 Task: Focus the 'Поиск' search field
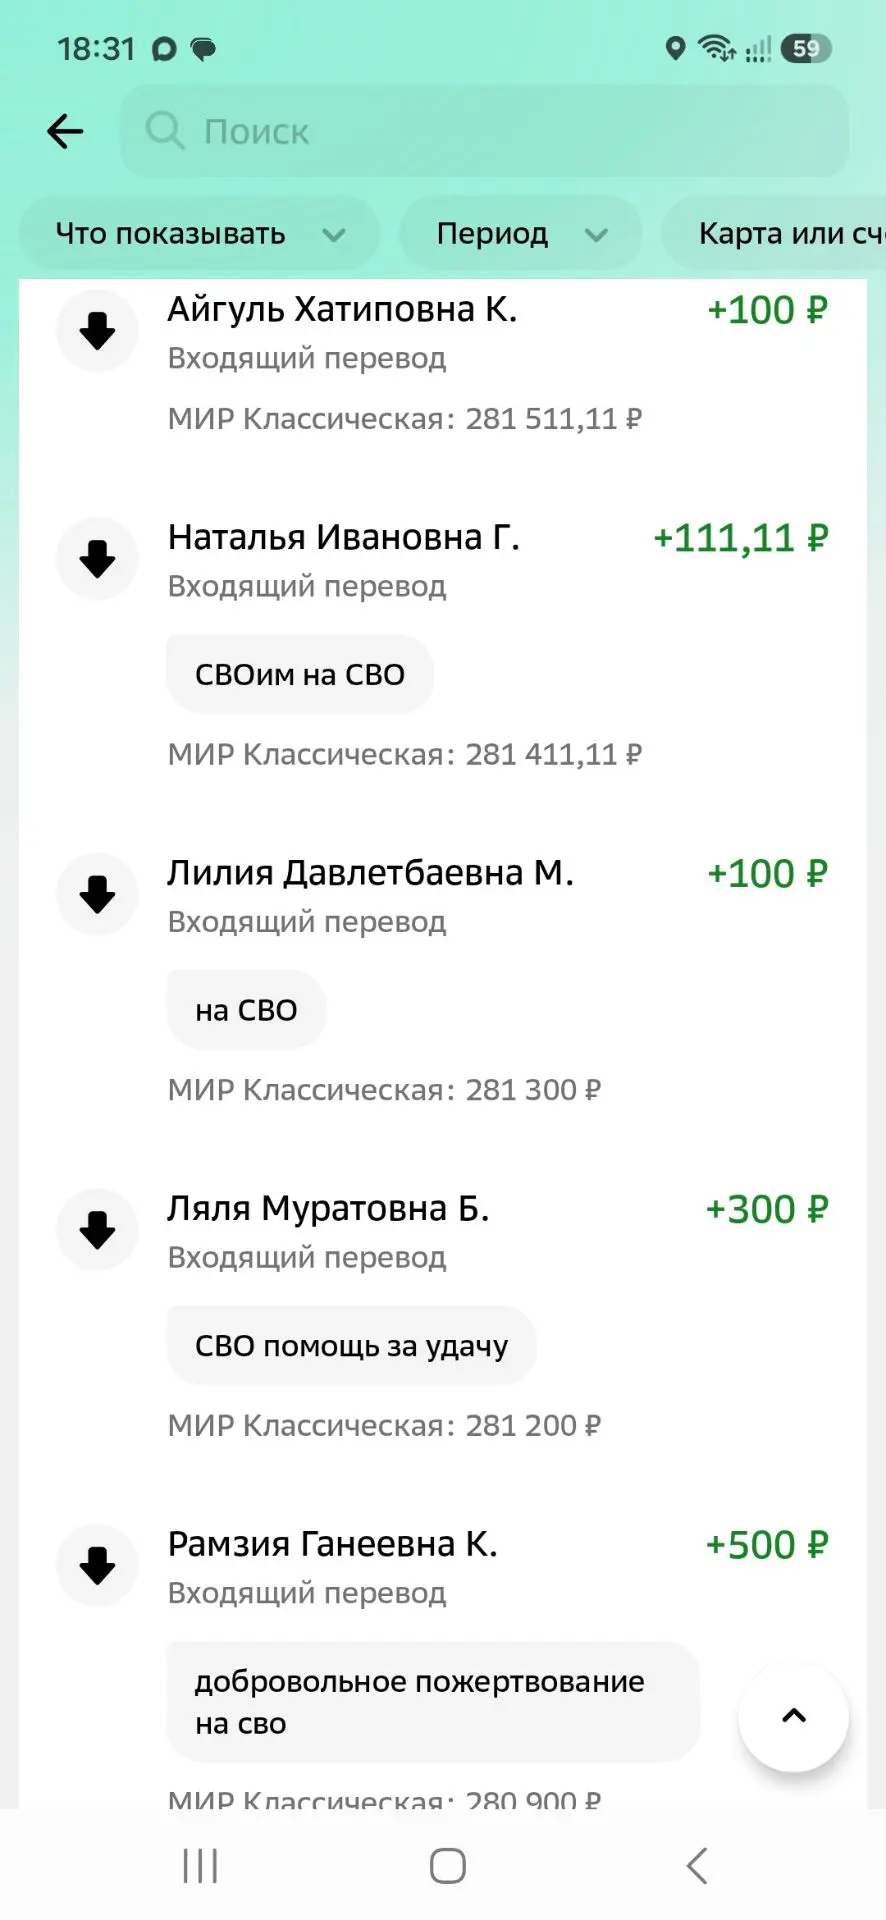(x=484, y=131)
